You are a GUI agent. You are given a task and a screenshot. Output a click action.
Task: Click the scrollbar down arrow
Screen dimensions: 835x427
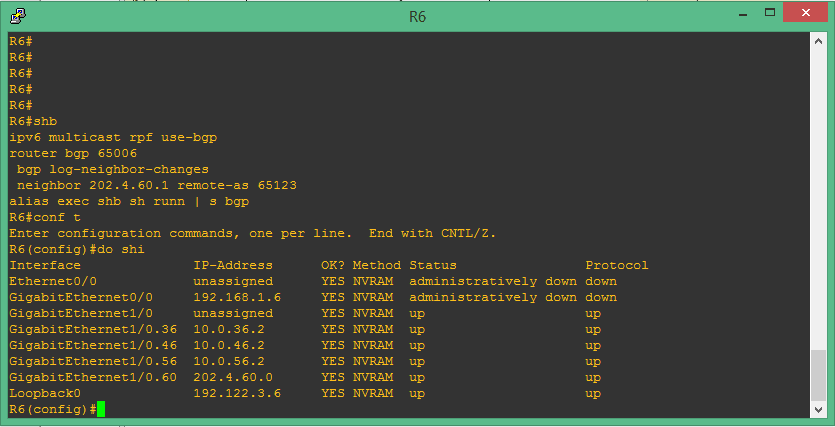pos(819,410)
